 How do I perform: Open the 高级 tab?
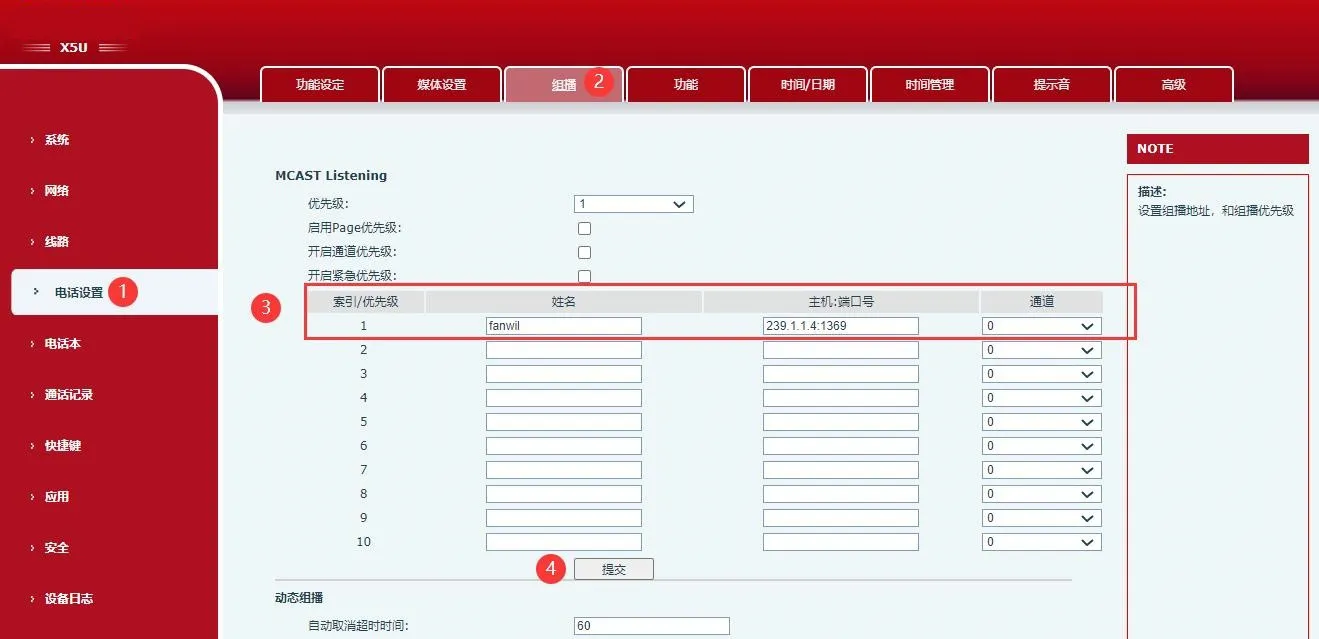point(1173,85)
